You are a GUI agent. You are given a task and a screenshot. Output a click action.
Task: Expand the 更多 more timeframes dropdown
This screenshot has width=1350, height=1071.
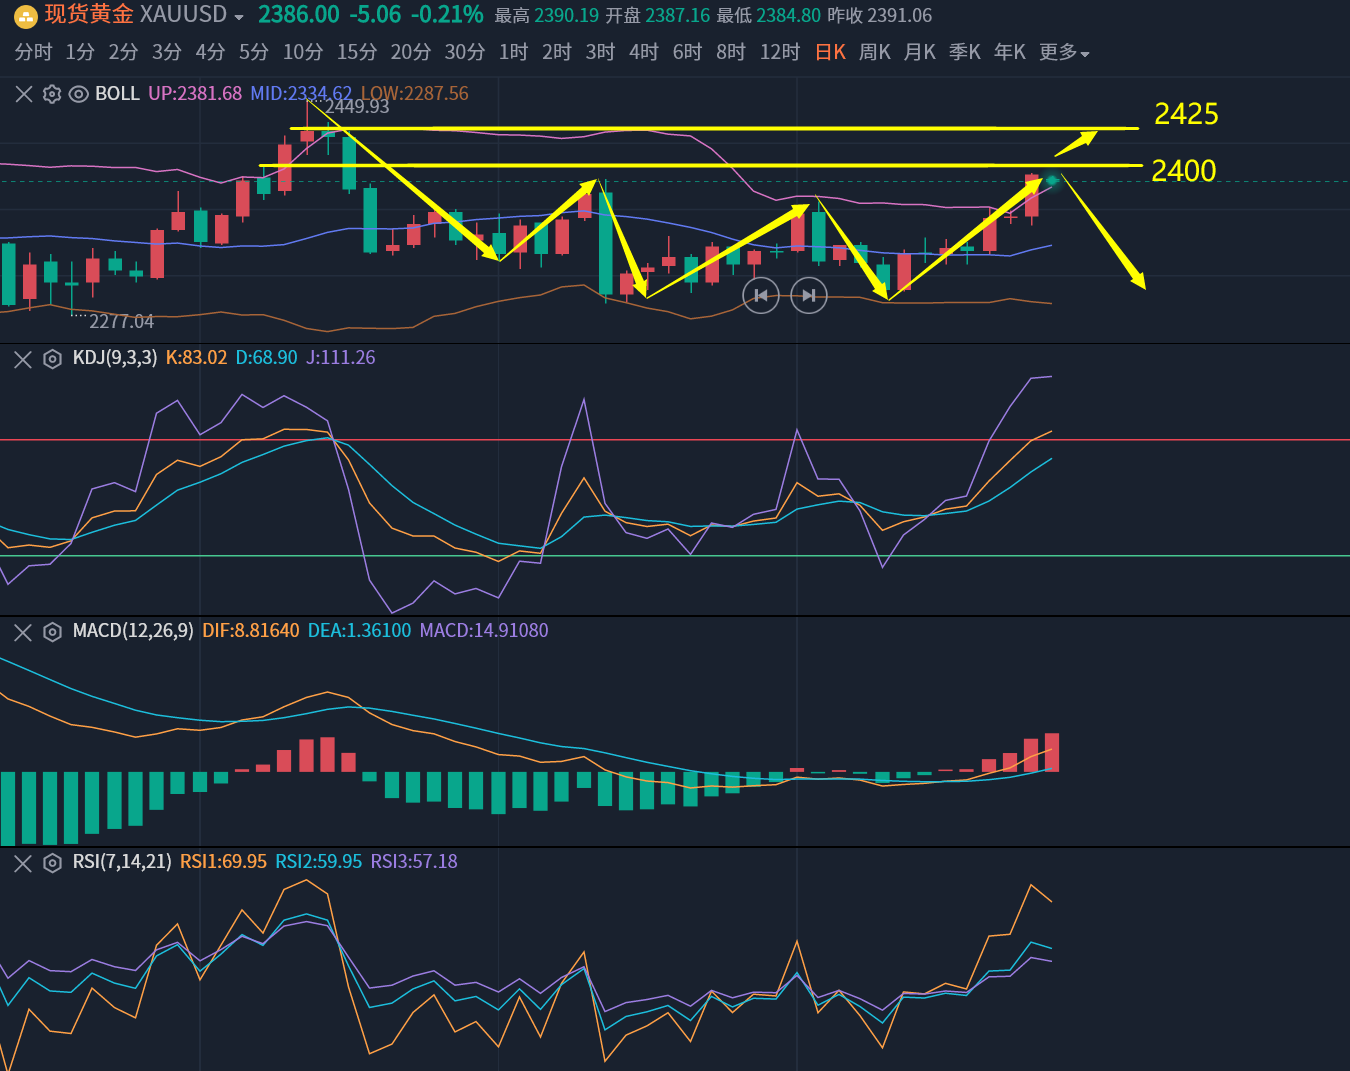coord(1064,52)
